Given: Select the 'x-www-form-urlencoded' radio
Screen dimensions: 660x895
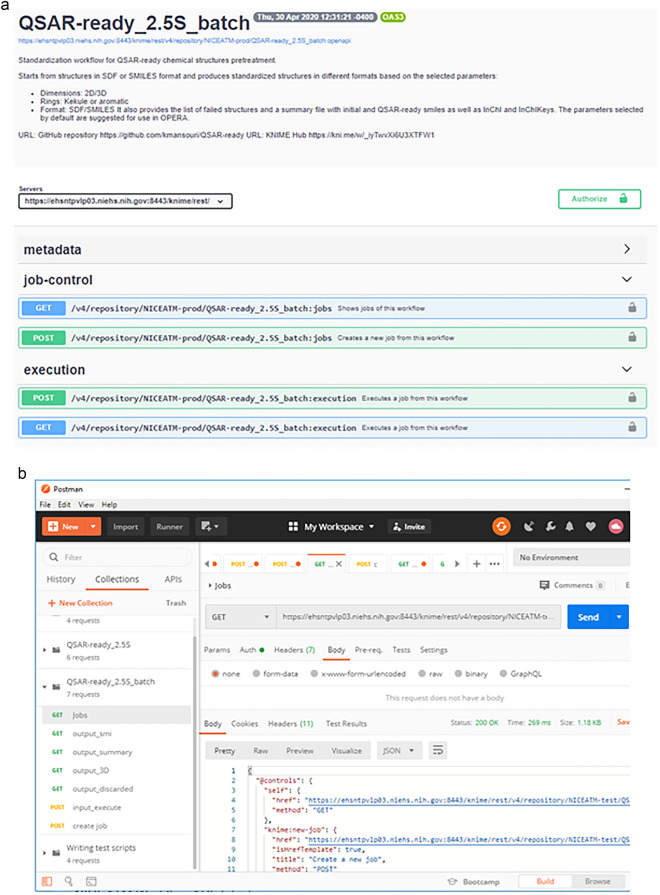Looking at the screenshot, I should pos(314,674).
